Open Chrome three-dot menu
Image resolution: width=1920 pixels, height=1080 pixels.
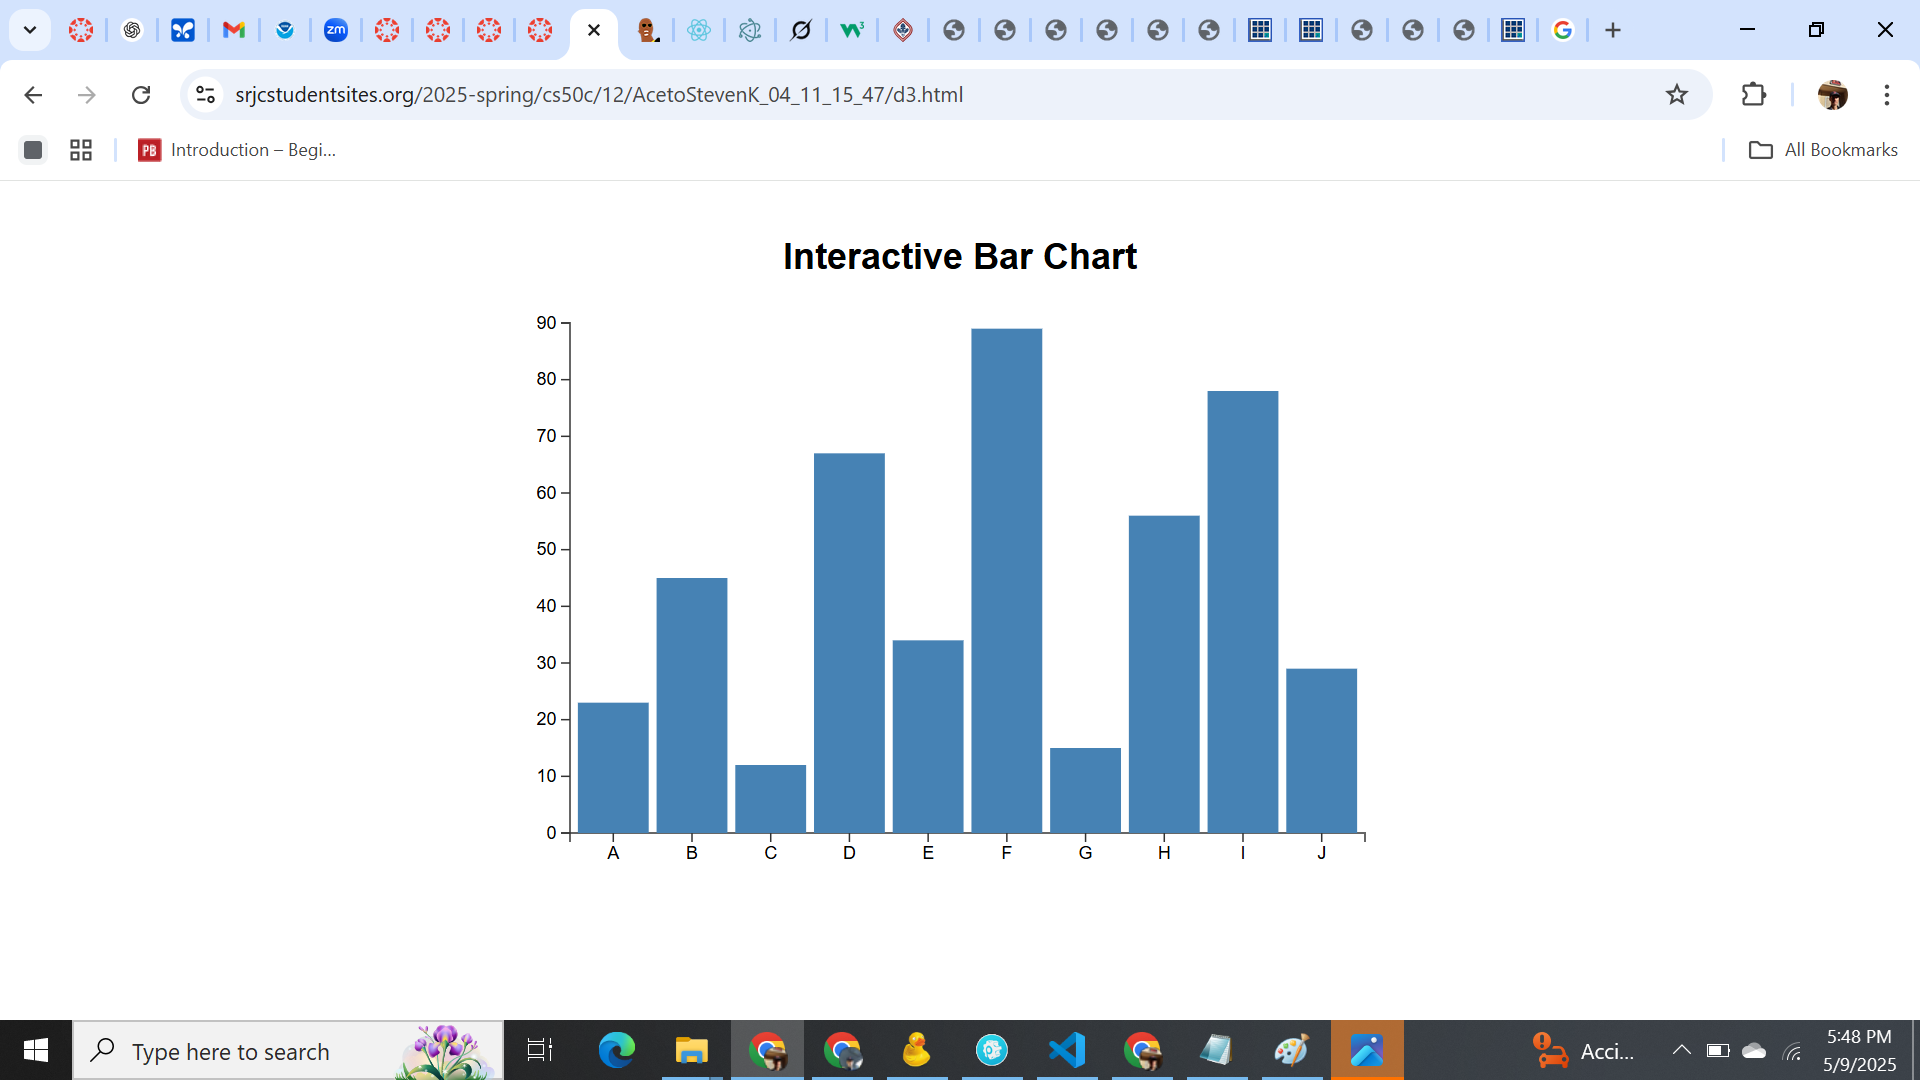1887,94
